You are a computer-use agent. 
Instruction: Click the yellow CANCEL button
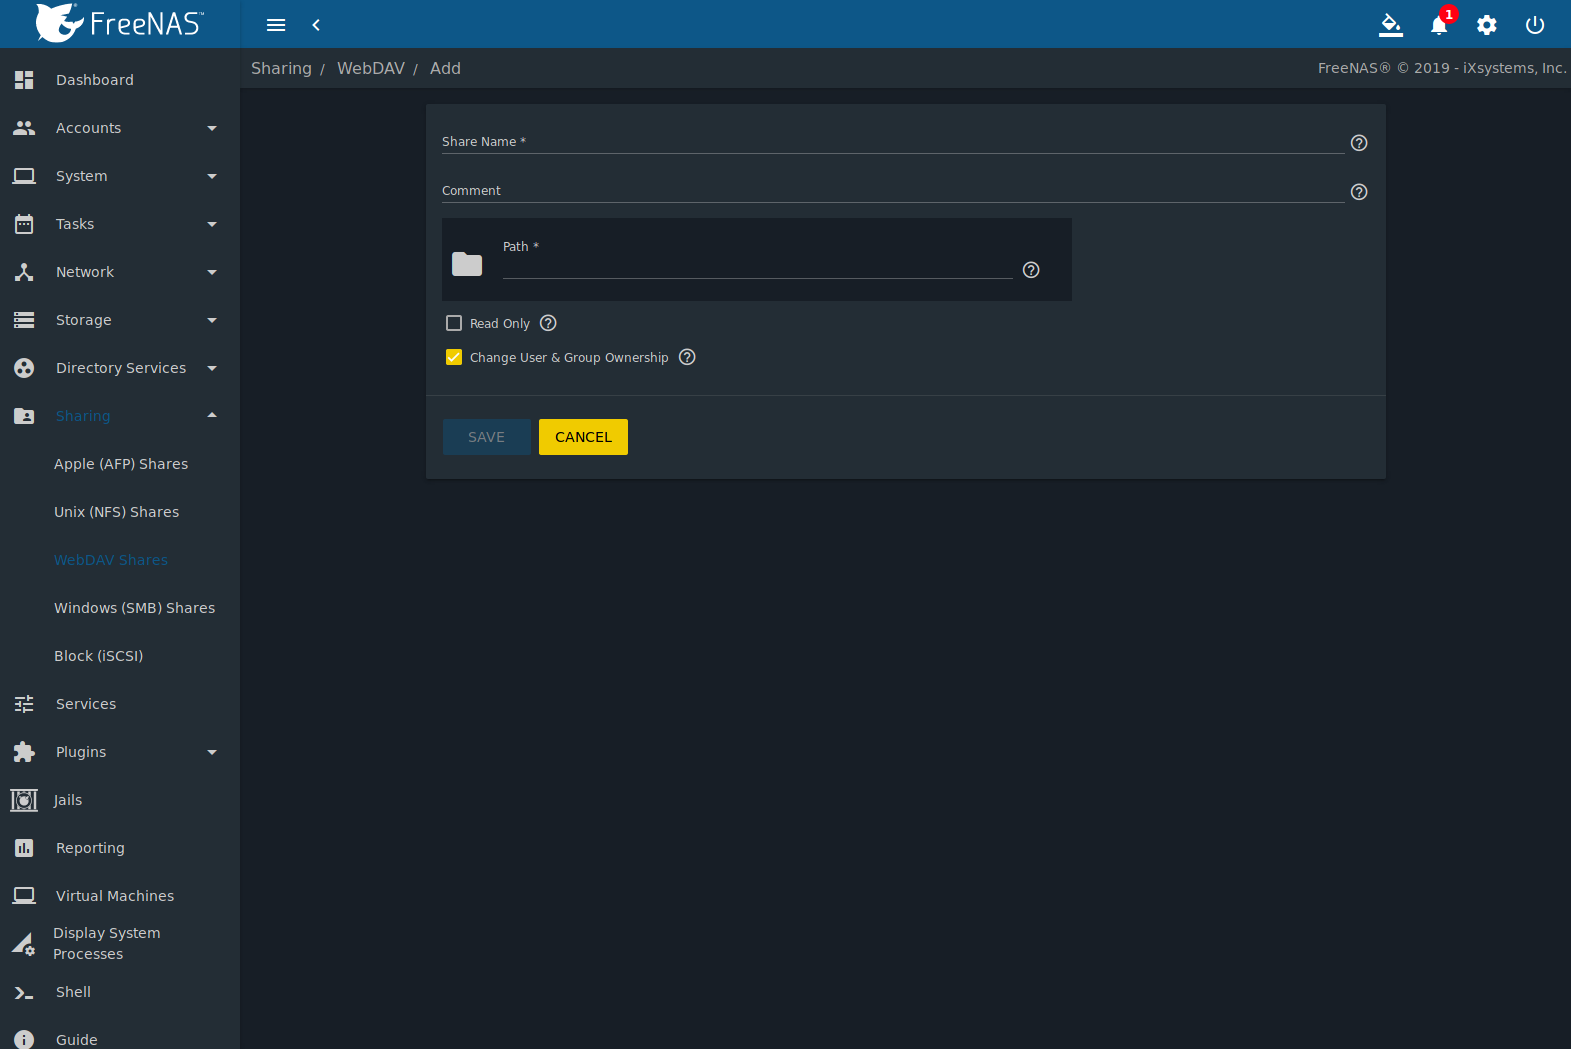pos(583,437)
